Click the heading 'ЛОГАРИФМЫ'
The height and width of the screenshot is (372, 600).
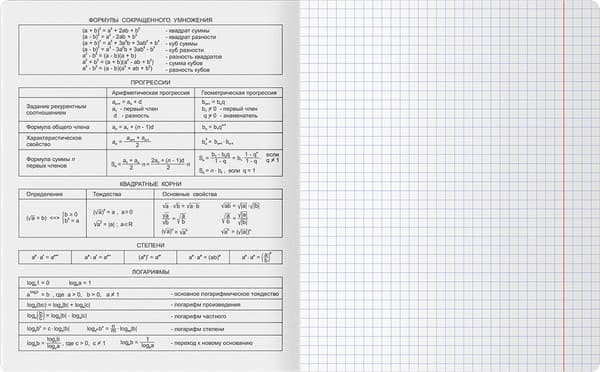(150, 272)
